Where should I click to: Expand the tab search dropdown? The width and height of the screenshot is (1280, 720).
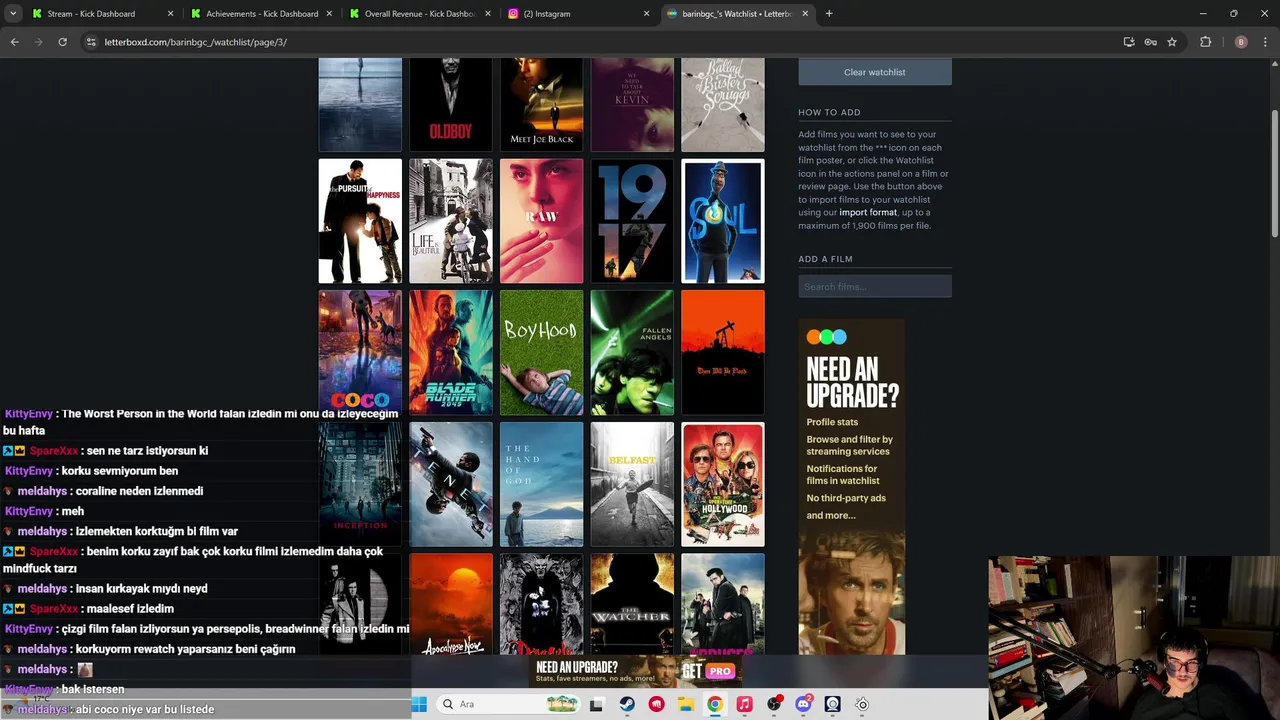(13, 14)
